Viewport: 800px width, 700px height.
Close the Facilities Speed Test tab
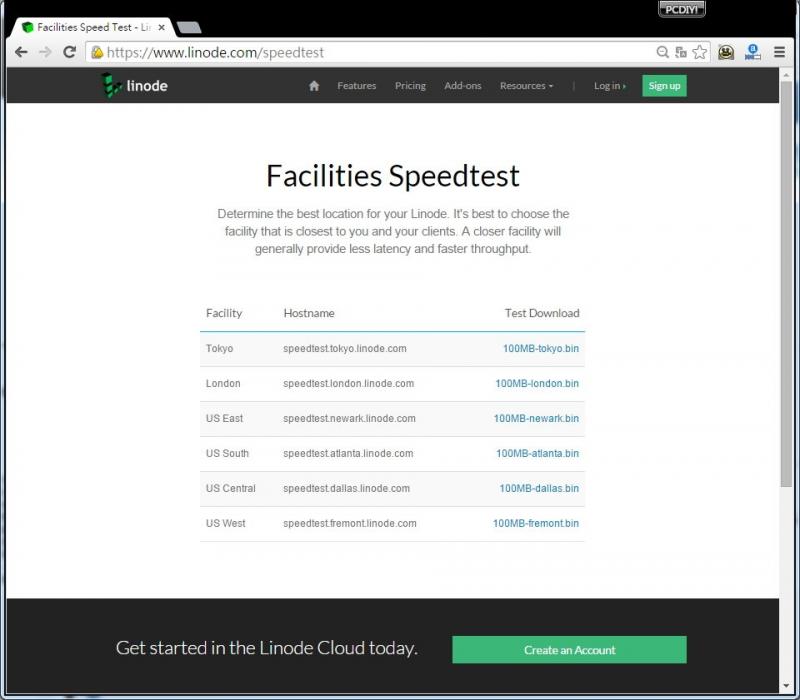[161, 27]
